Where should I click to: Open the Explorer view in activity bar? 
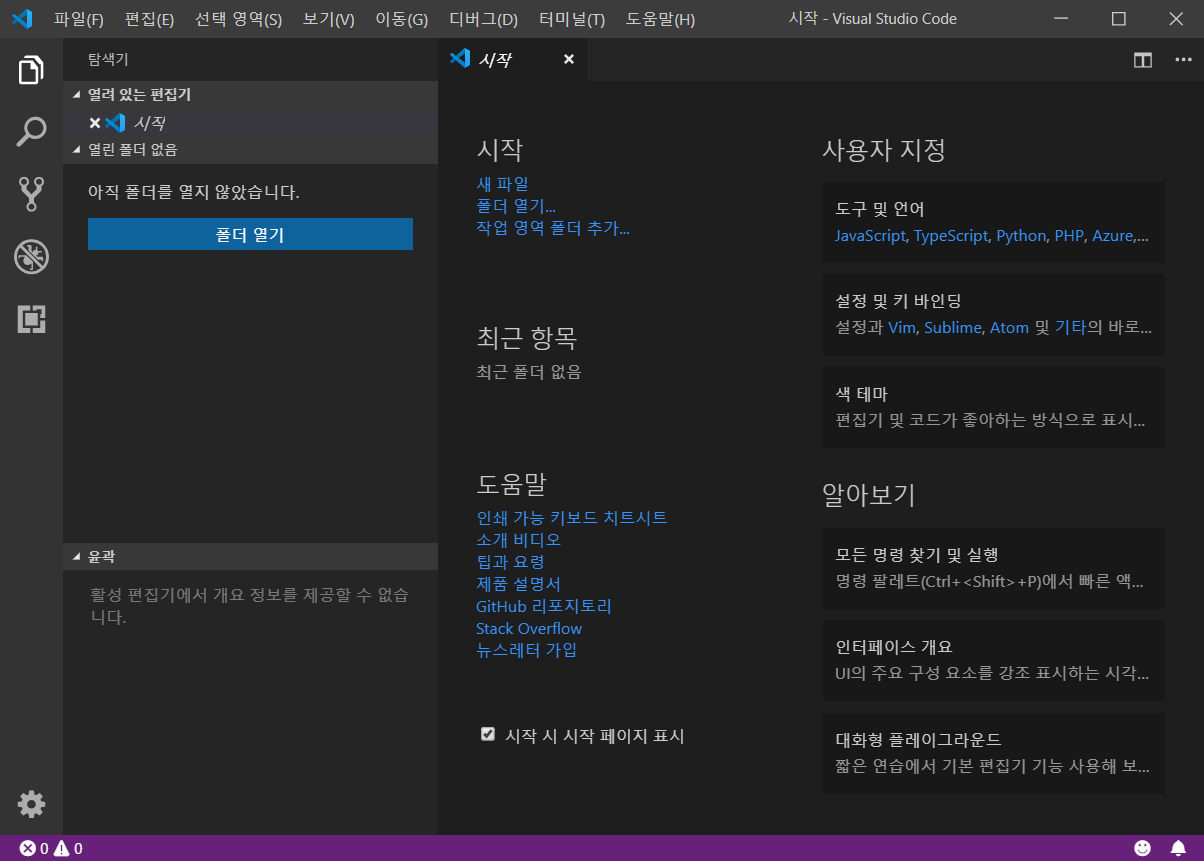pyautogui.click(x=31, y=70)
